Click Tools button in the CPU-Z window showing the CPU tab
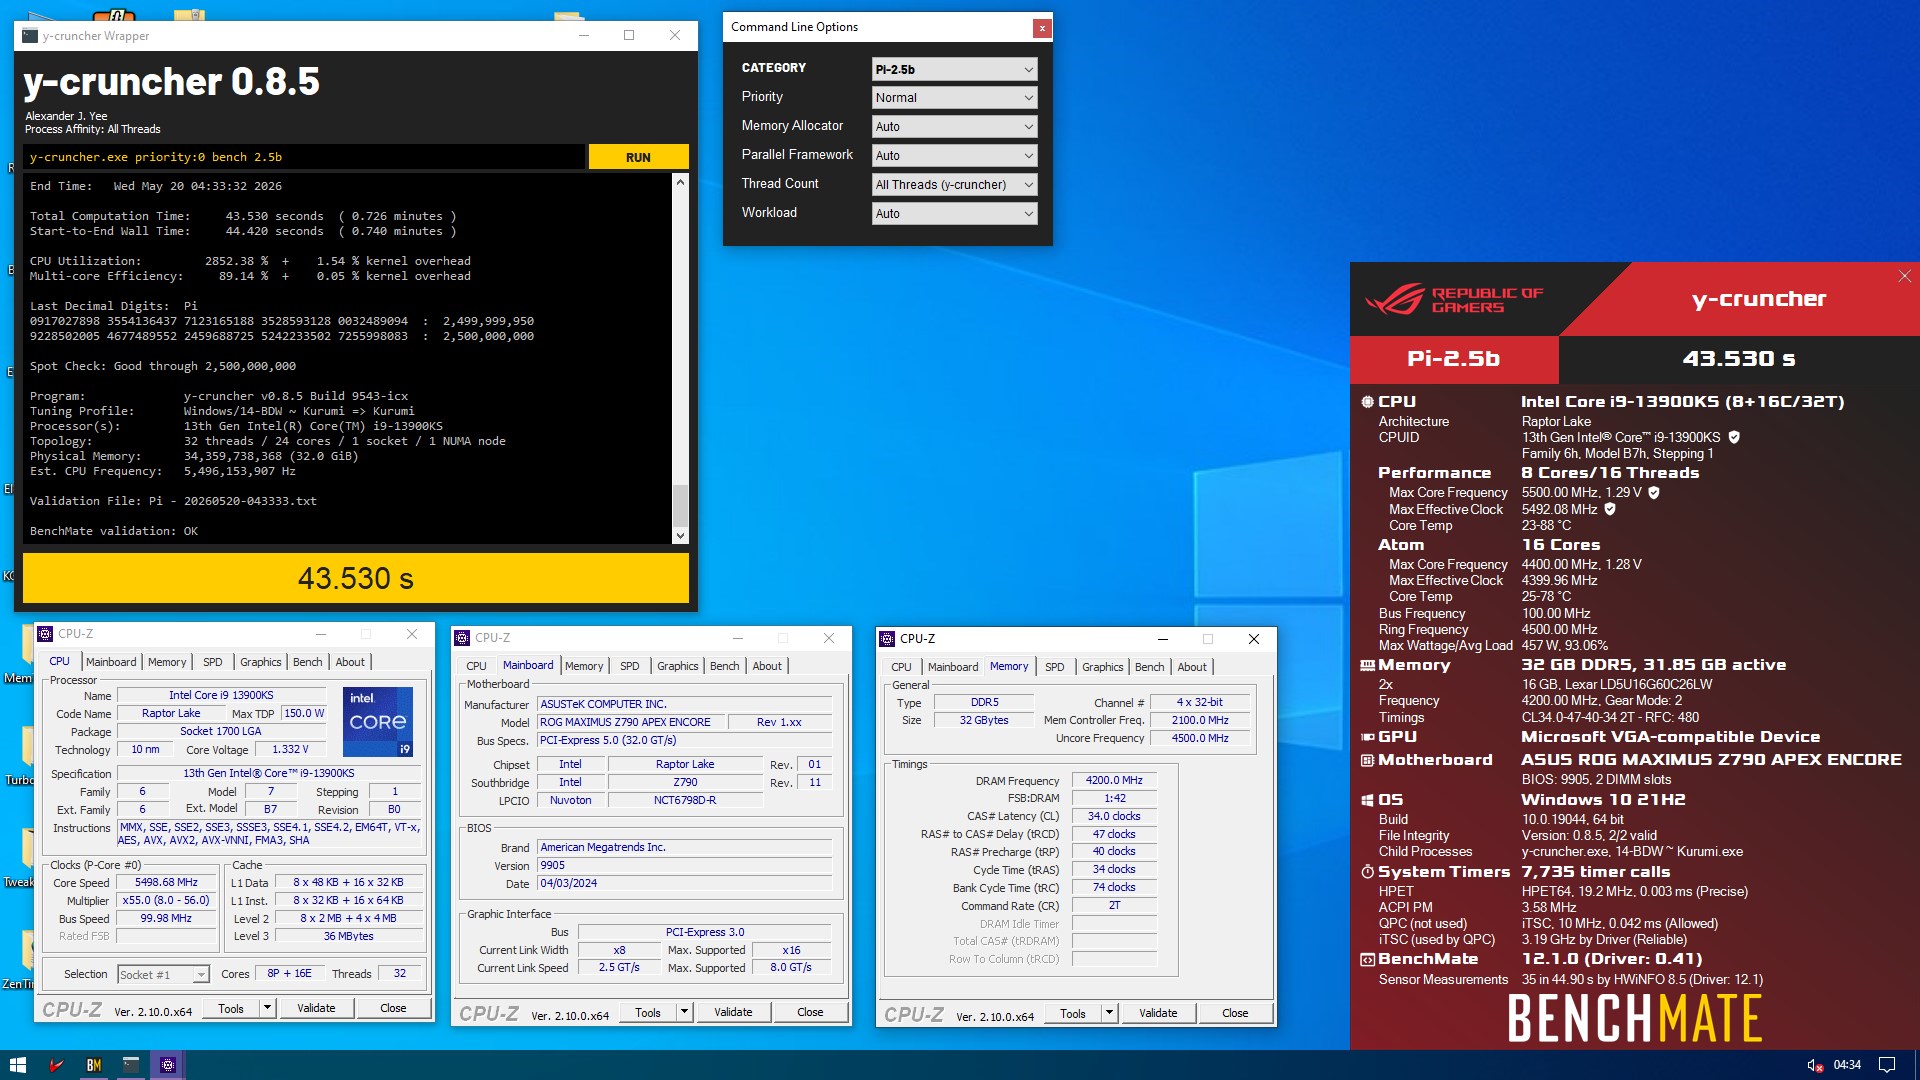The image size is (1920, 1080). click(231, 1008)
